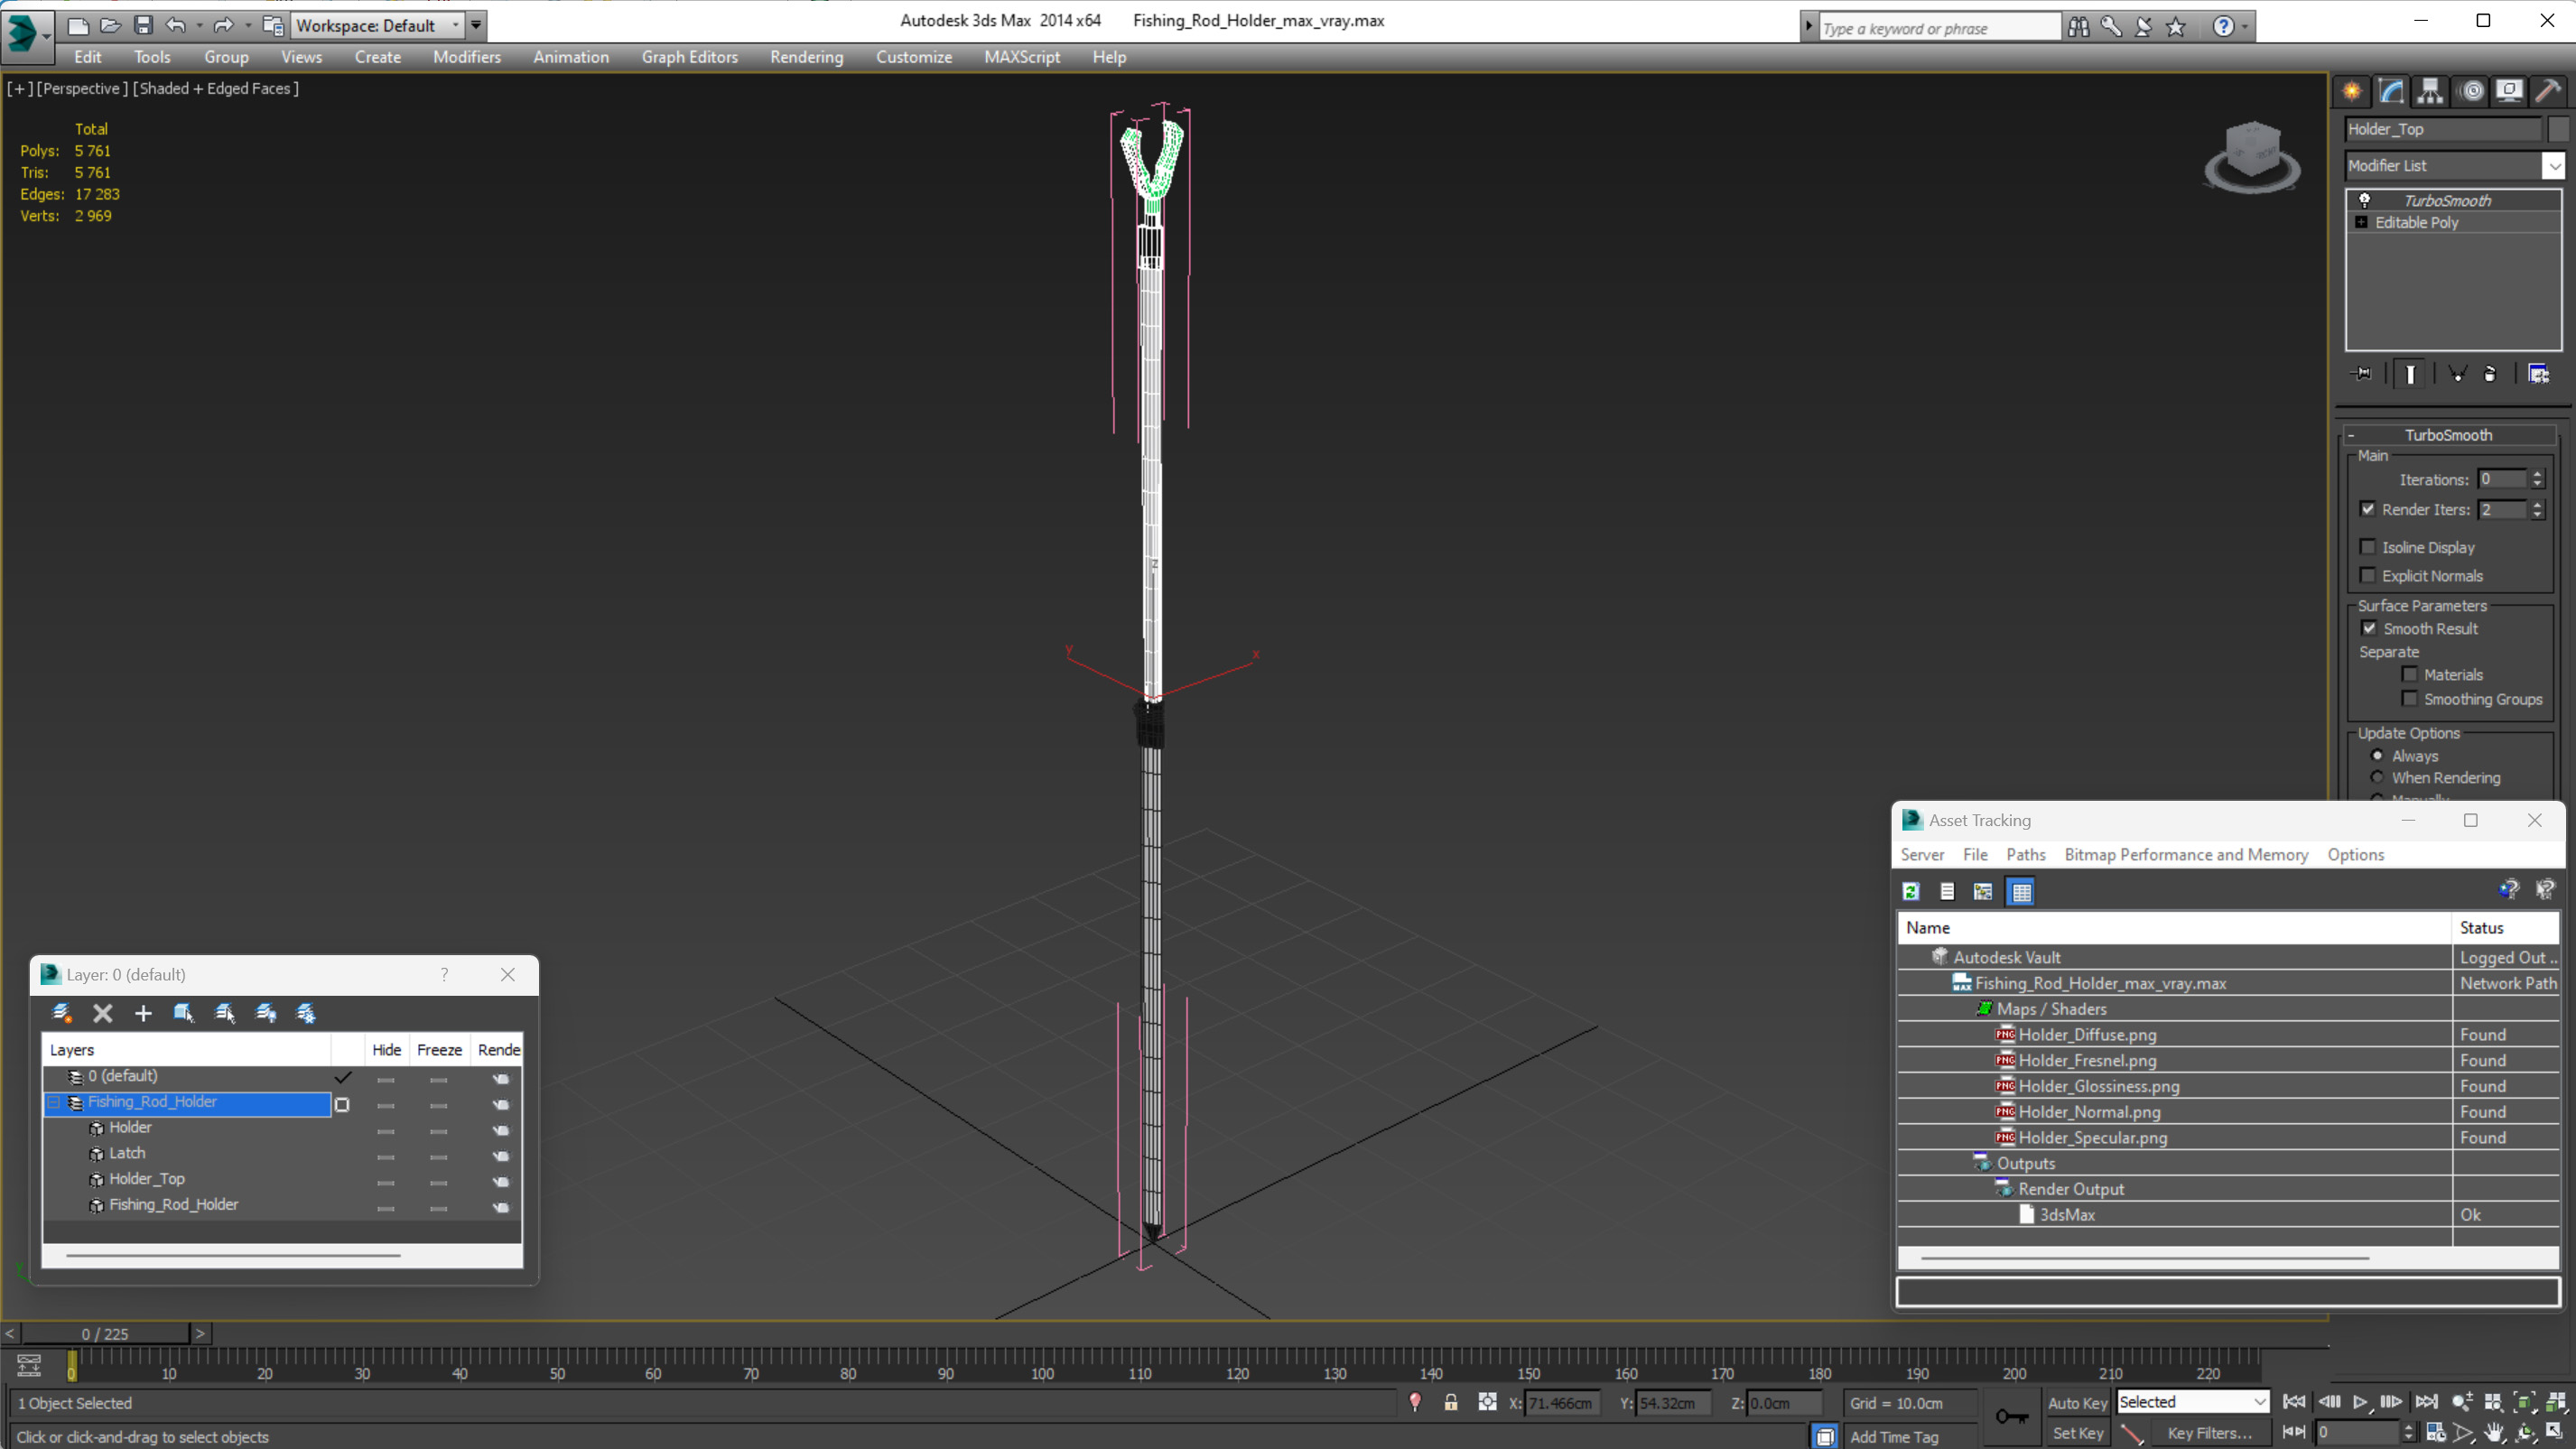Click the Undo arrow icon
The width and height of the screenshot is (2576, 1449).
pos(175,25)
